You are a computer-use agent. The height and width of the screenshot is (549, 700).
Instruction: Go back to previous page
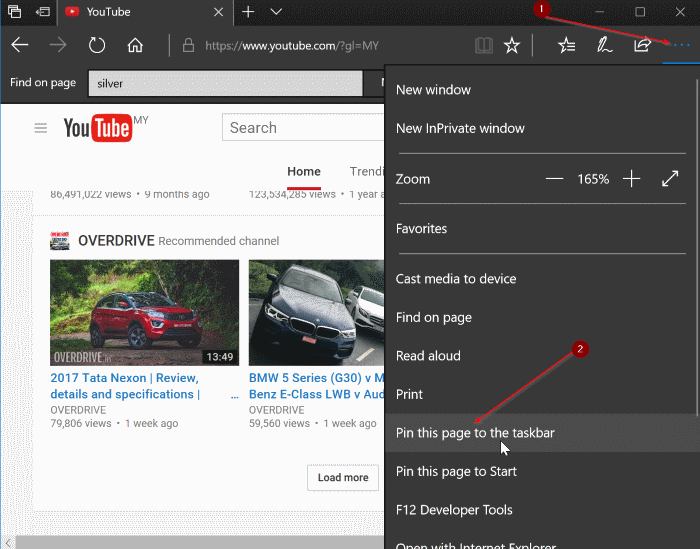(20, 45)
